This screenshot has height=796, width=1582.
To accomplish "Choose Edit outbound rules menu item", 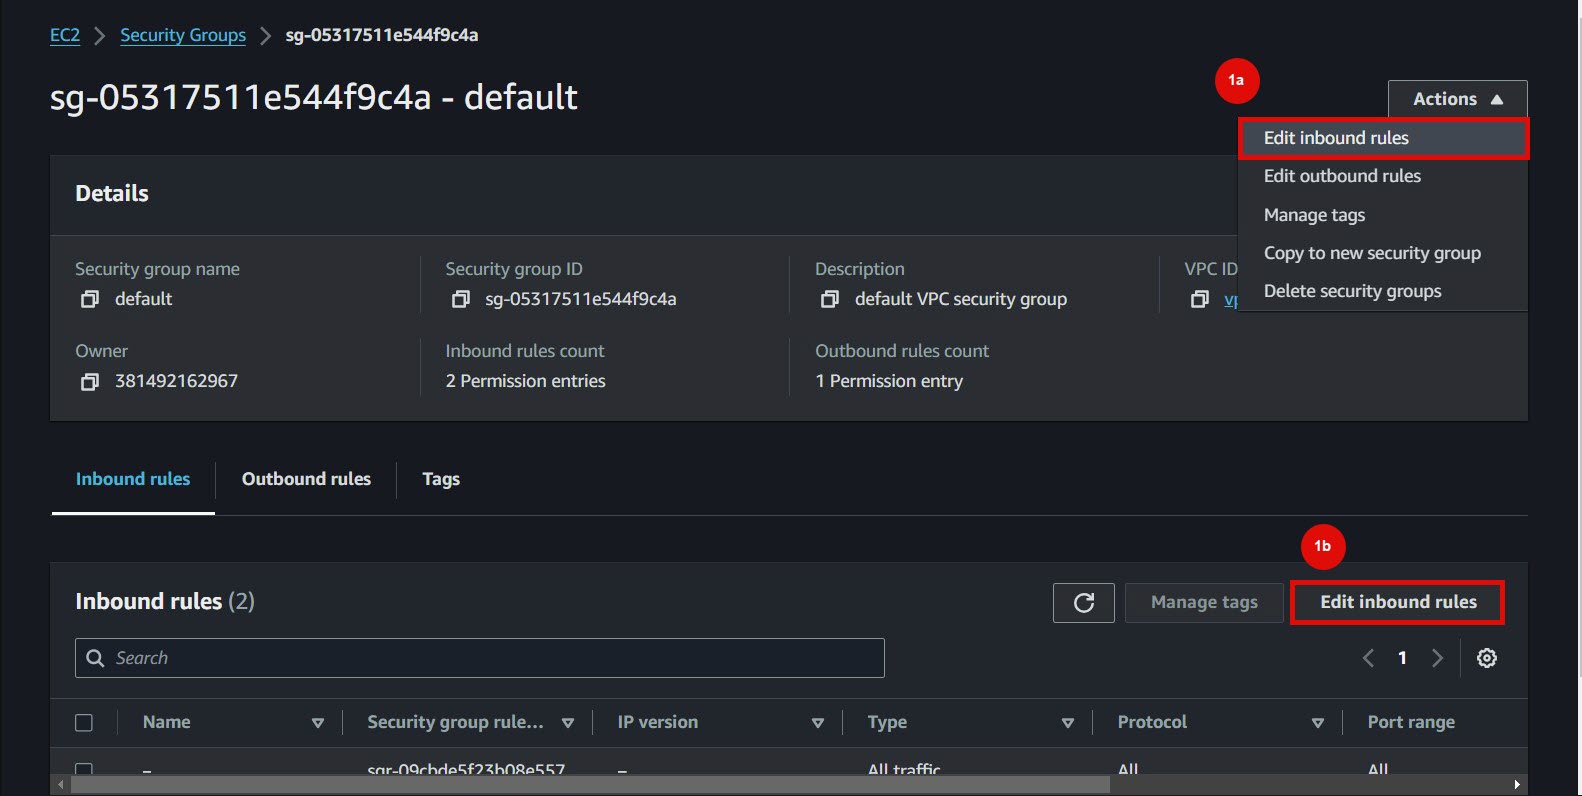I will coord(1383,176).
